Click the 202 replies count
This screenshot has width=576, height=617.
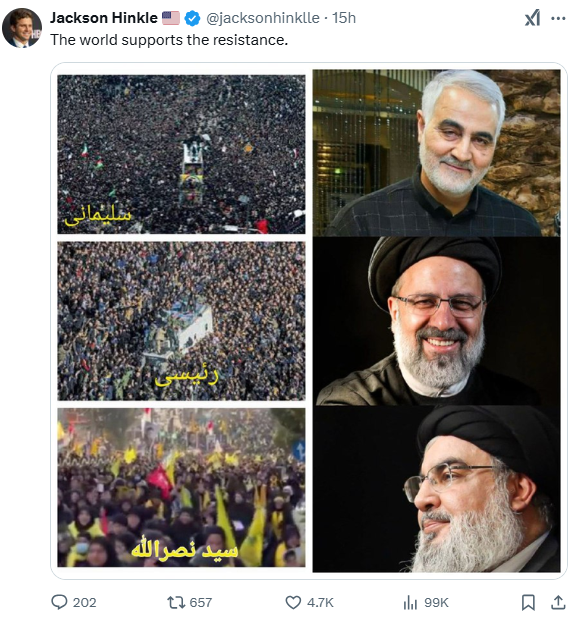pos(85,602)
